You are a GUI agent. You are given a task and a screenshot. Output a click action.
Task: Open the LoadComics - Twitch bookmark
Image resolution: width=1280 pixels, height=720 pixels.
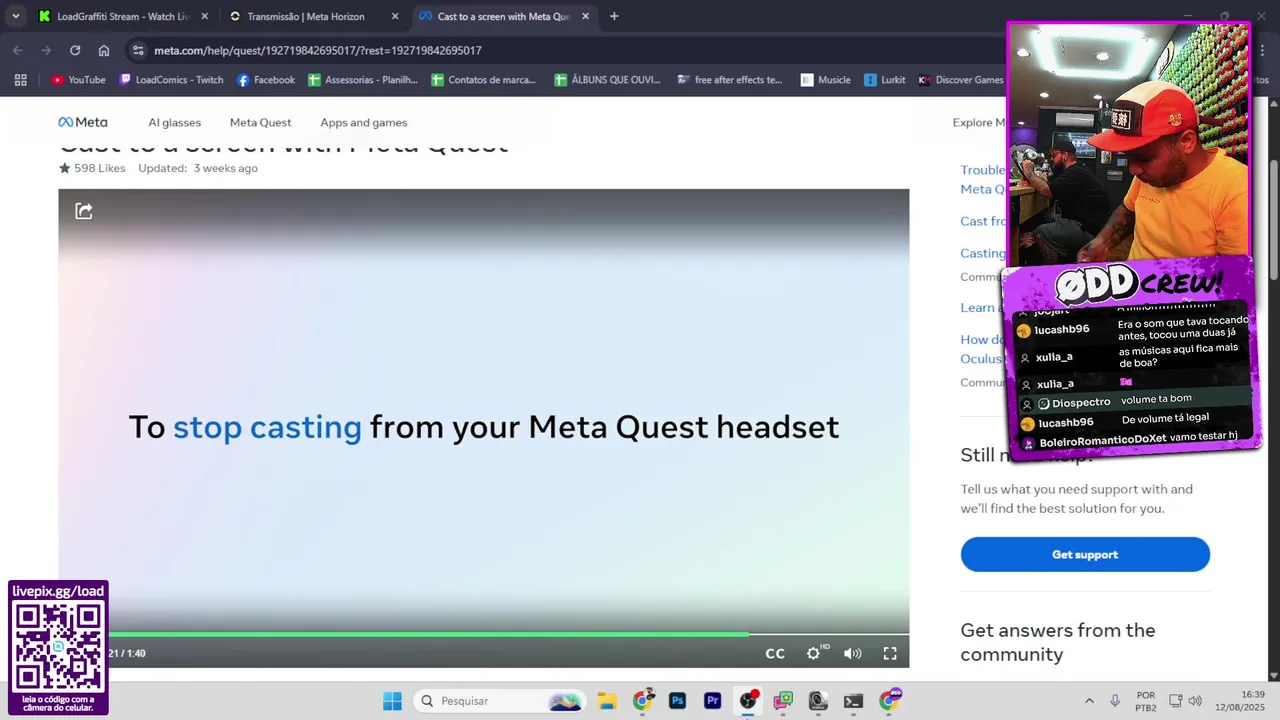click(x=171, y=80)
